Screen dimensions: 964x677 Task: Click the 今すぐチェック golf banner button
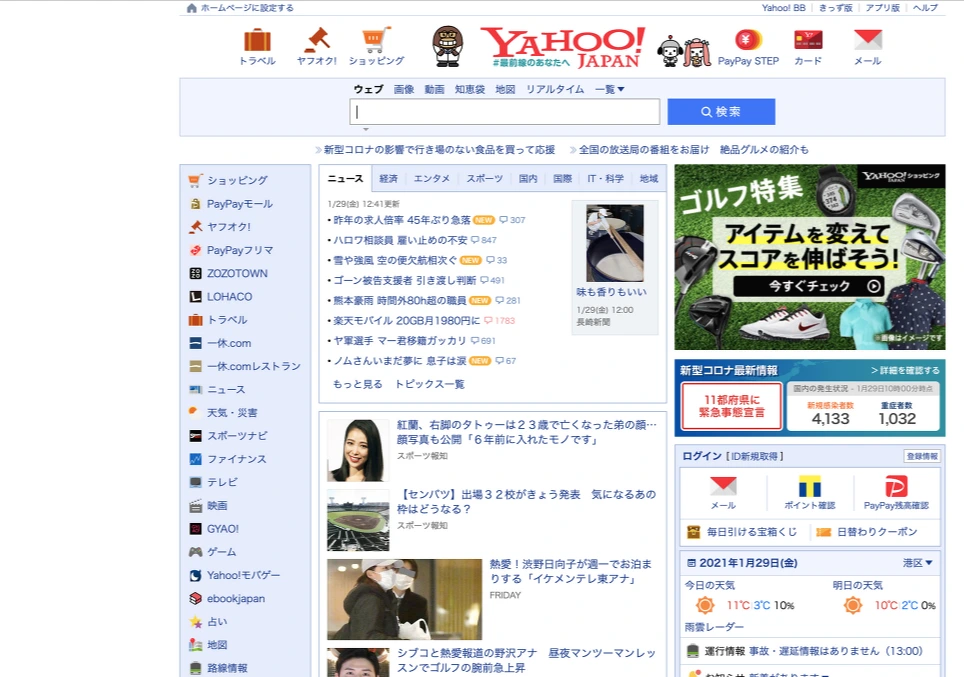[x=808, y=286]
